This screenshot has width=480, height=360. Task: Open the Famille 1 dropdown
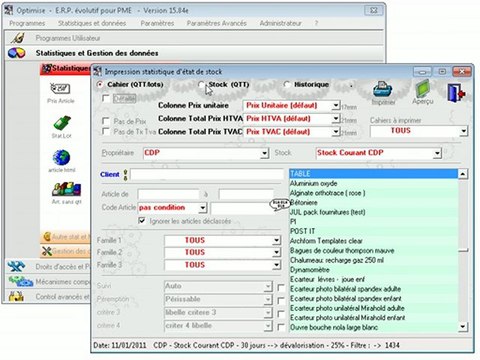pos(276,240)
